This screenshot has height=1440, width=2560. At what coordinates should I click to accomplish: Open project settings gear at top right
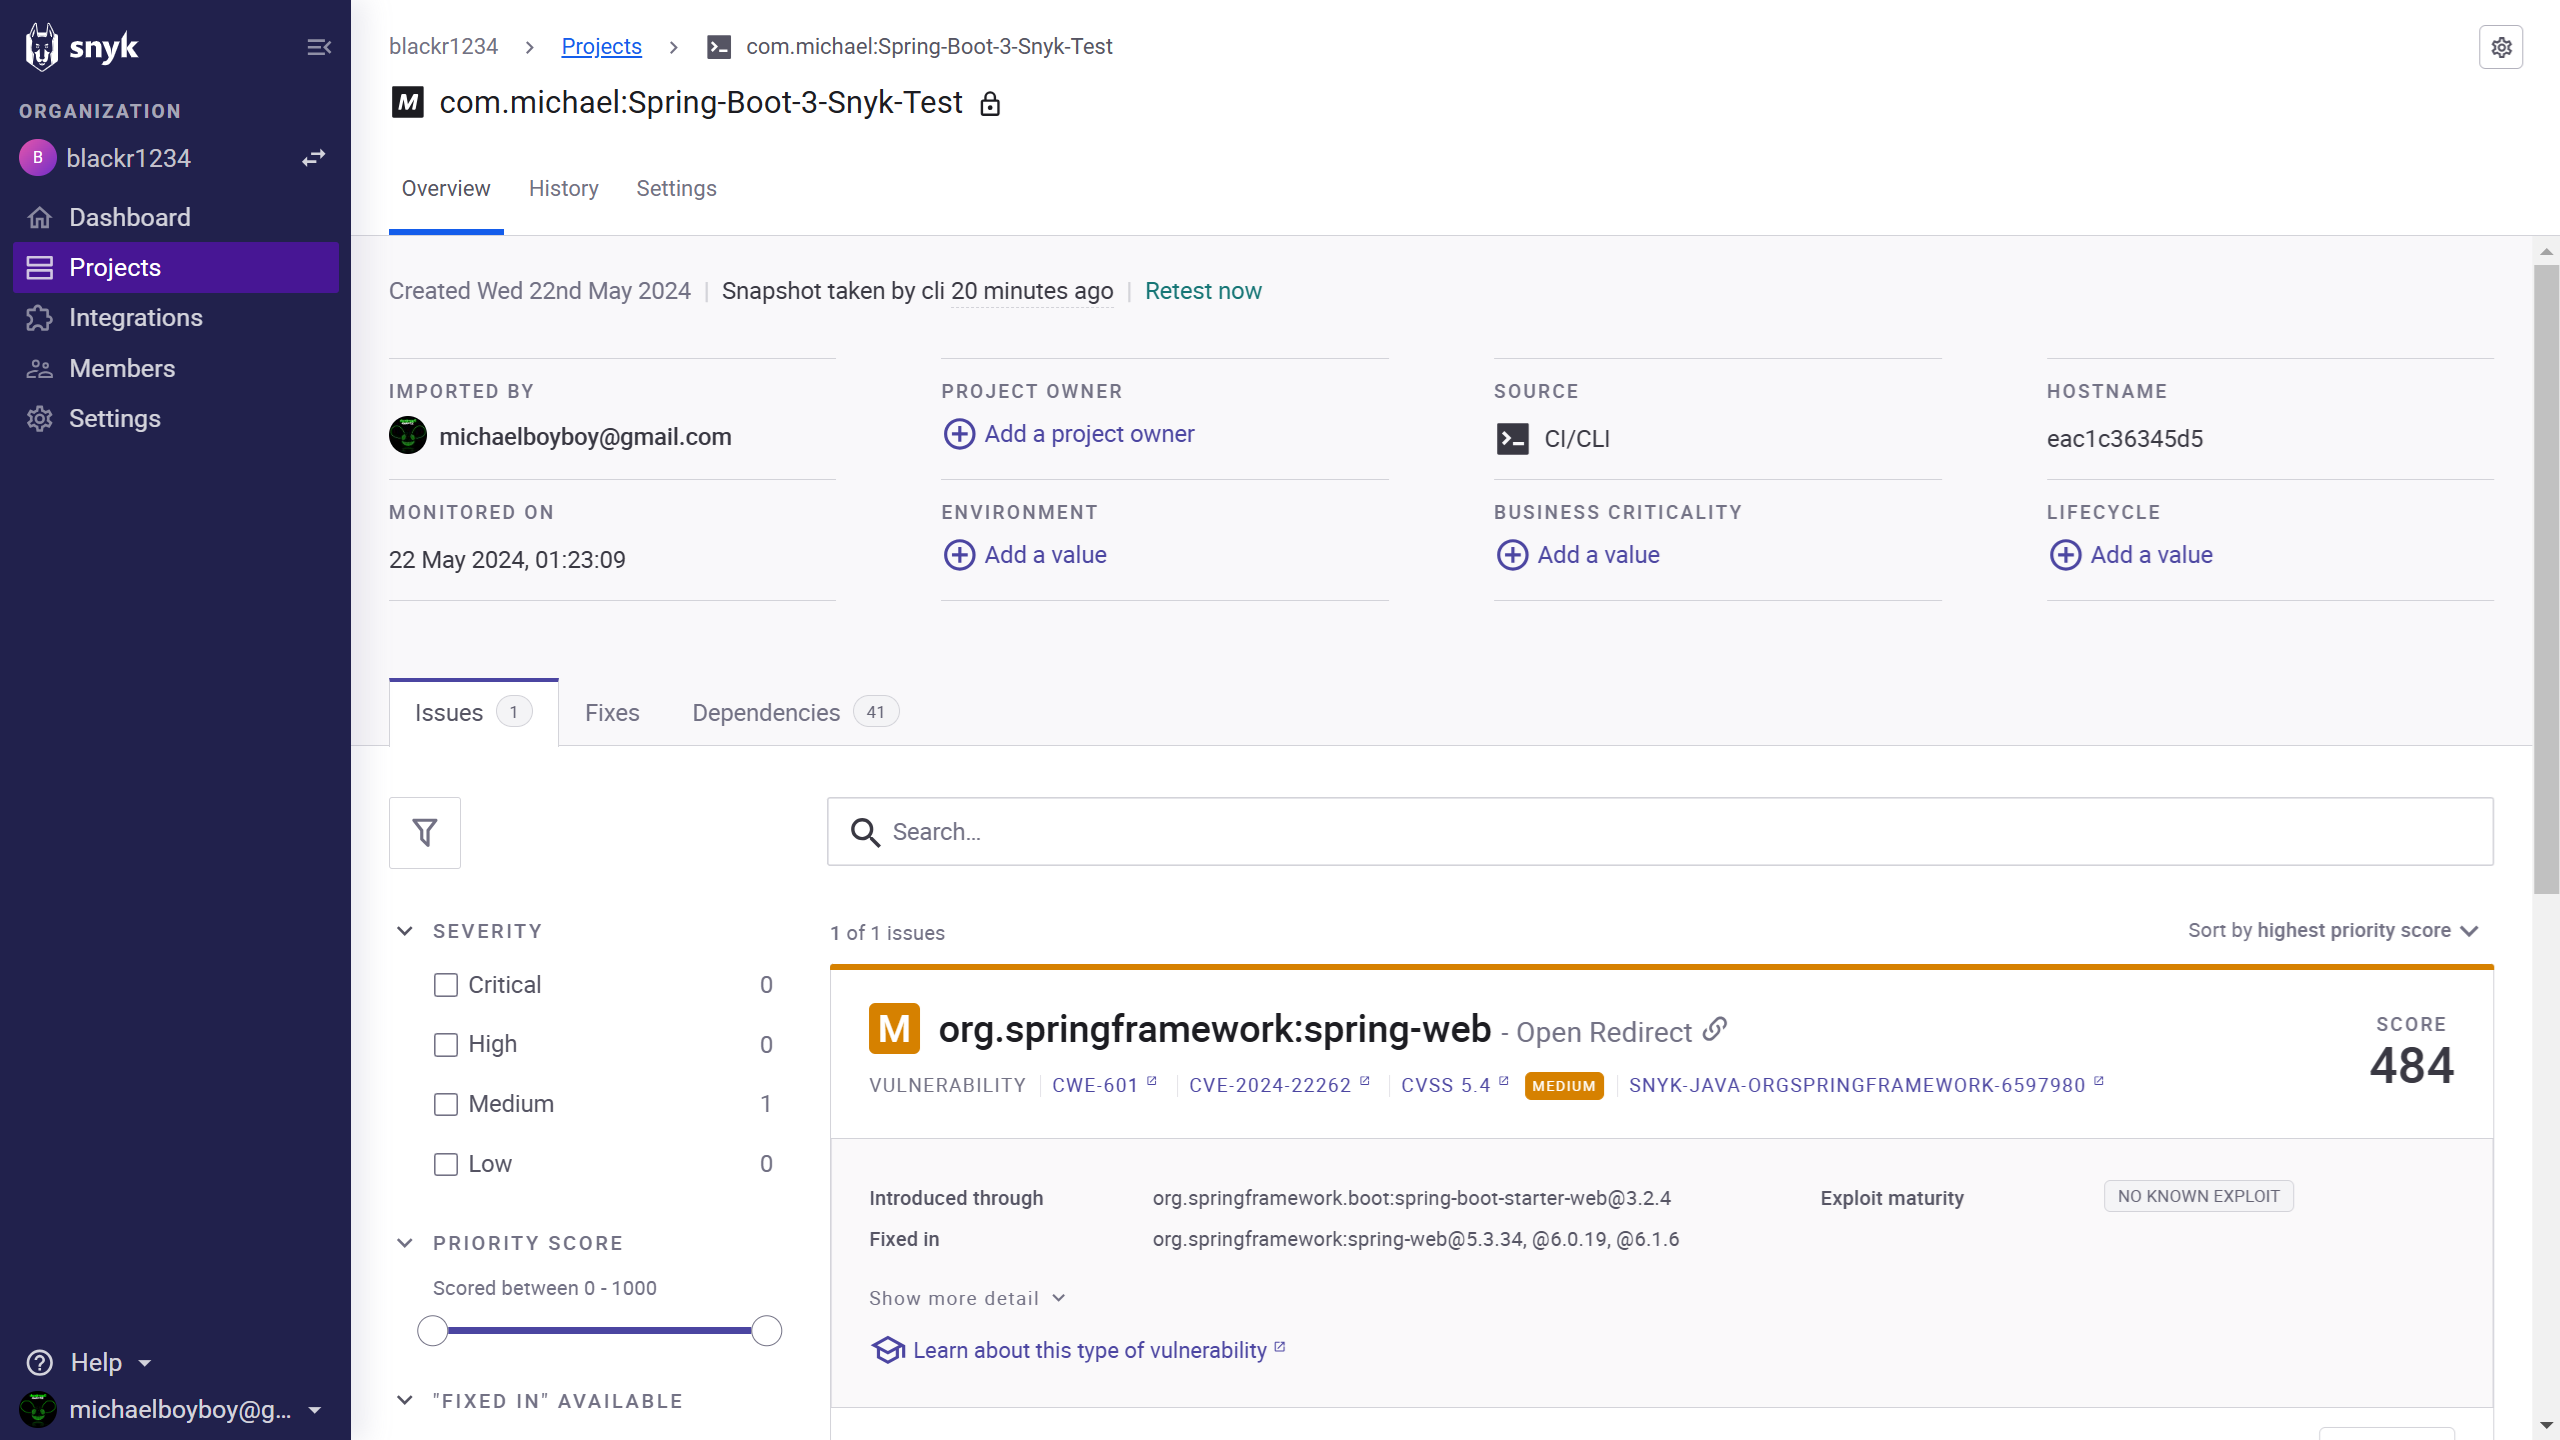point(2501,47)
